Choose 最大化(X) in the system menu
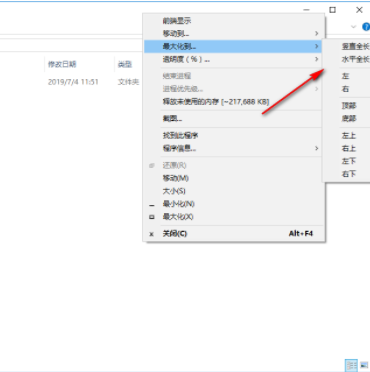The width and height of the screenshot is (370, 372). [x=233, y=217]
